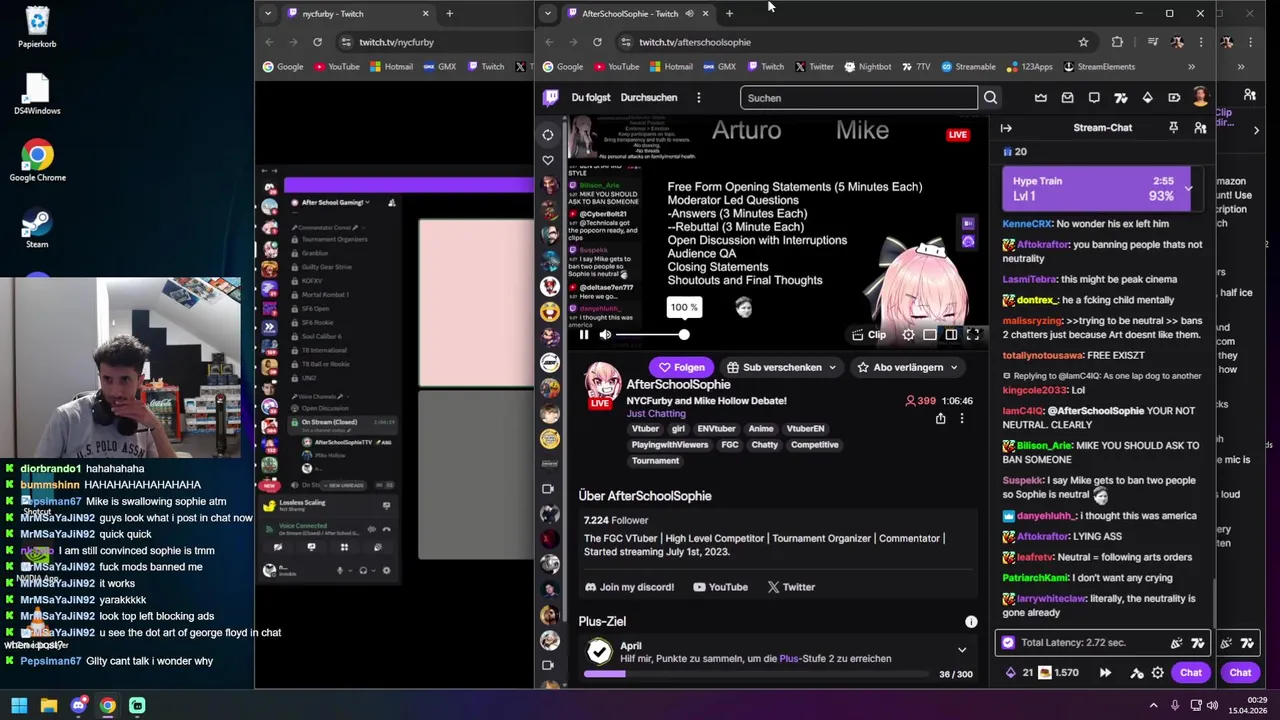Click the Join my discord! link
This screenshot has height=720, width=1280.
click(x=629, y=587)
